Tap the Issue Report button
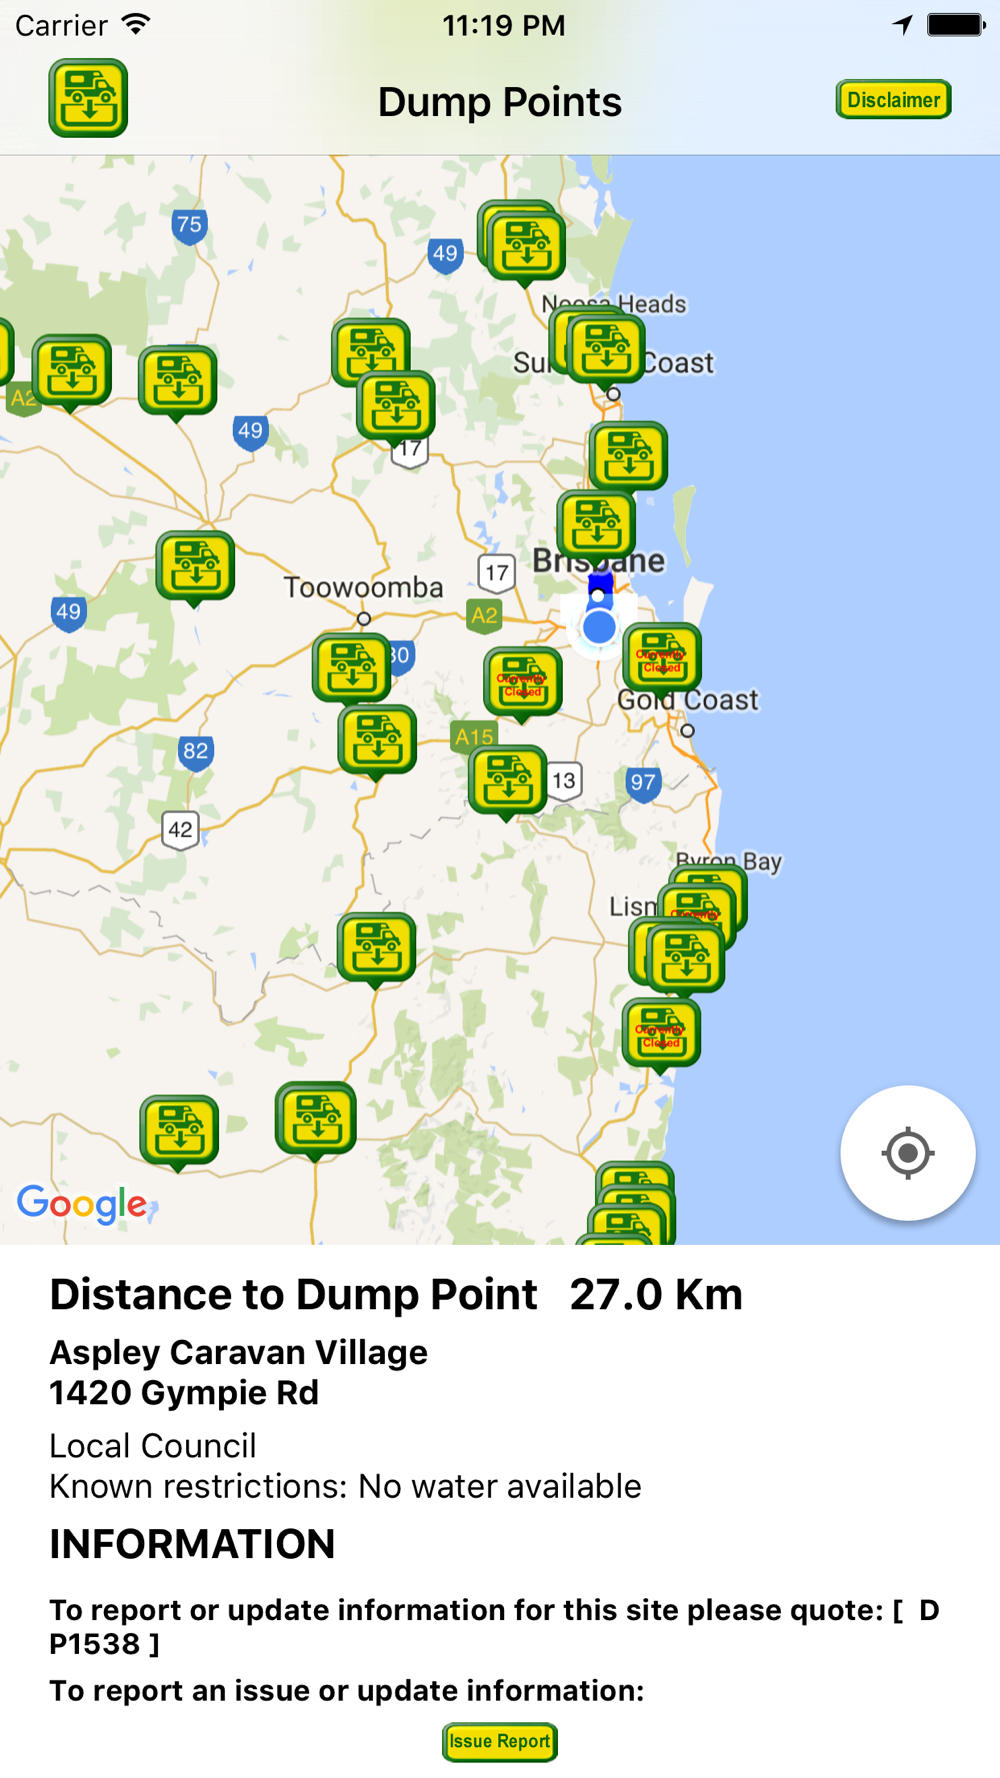Screen dimensions: 1000x1778 click(x=500, y=1741)
